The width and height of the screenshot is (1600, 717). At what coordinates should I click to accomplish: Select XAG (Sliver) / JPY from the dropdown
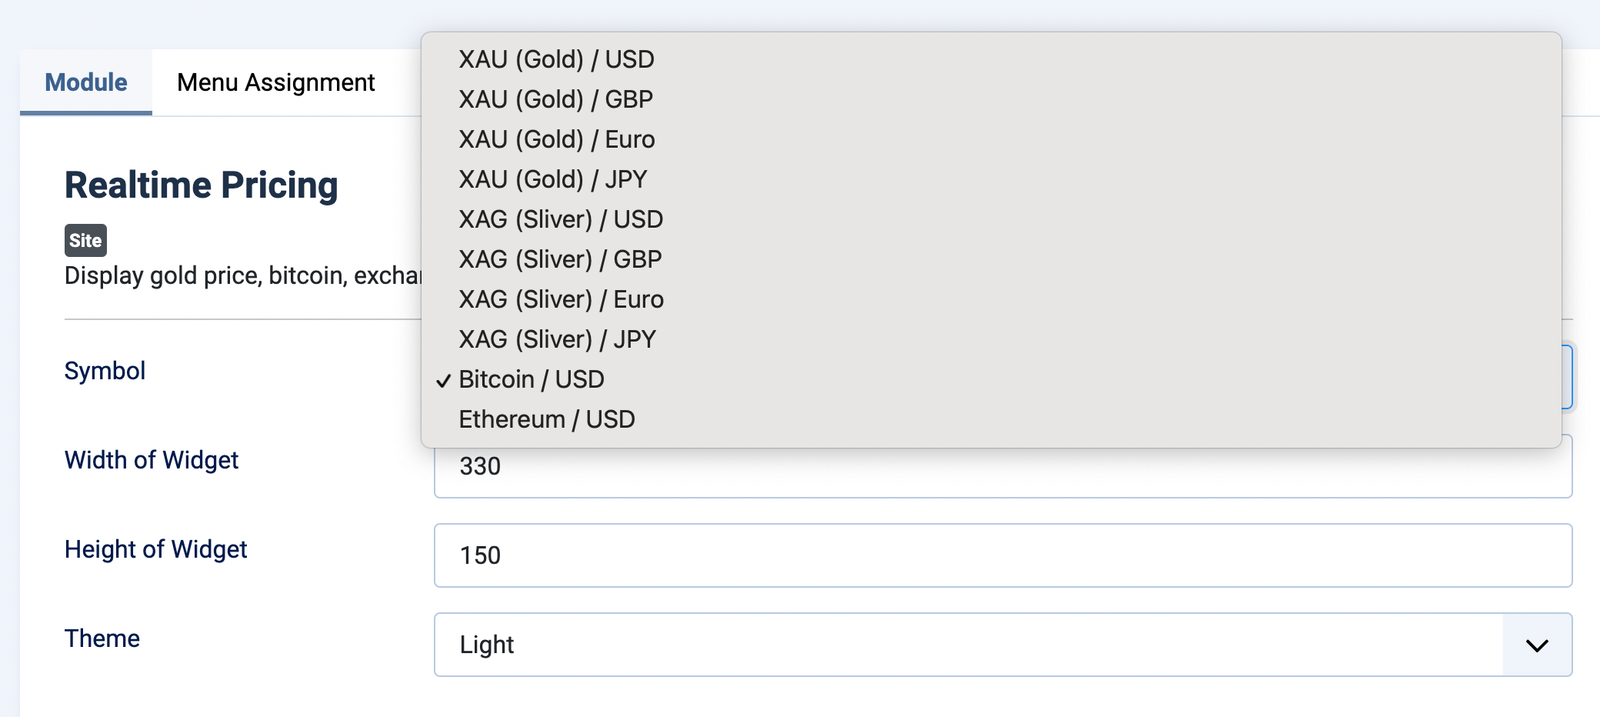click(x=556, y=339)
